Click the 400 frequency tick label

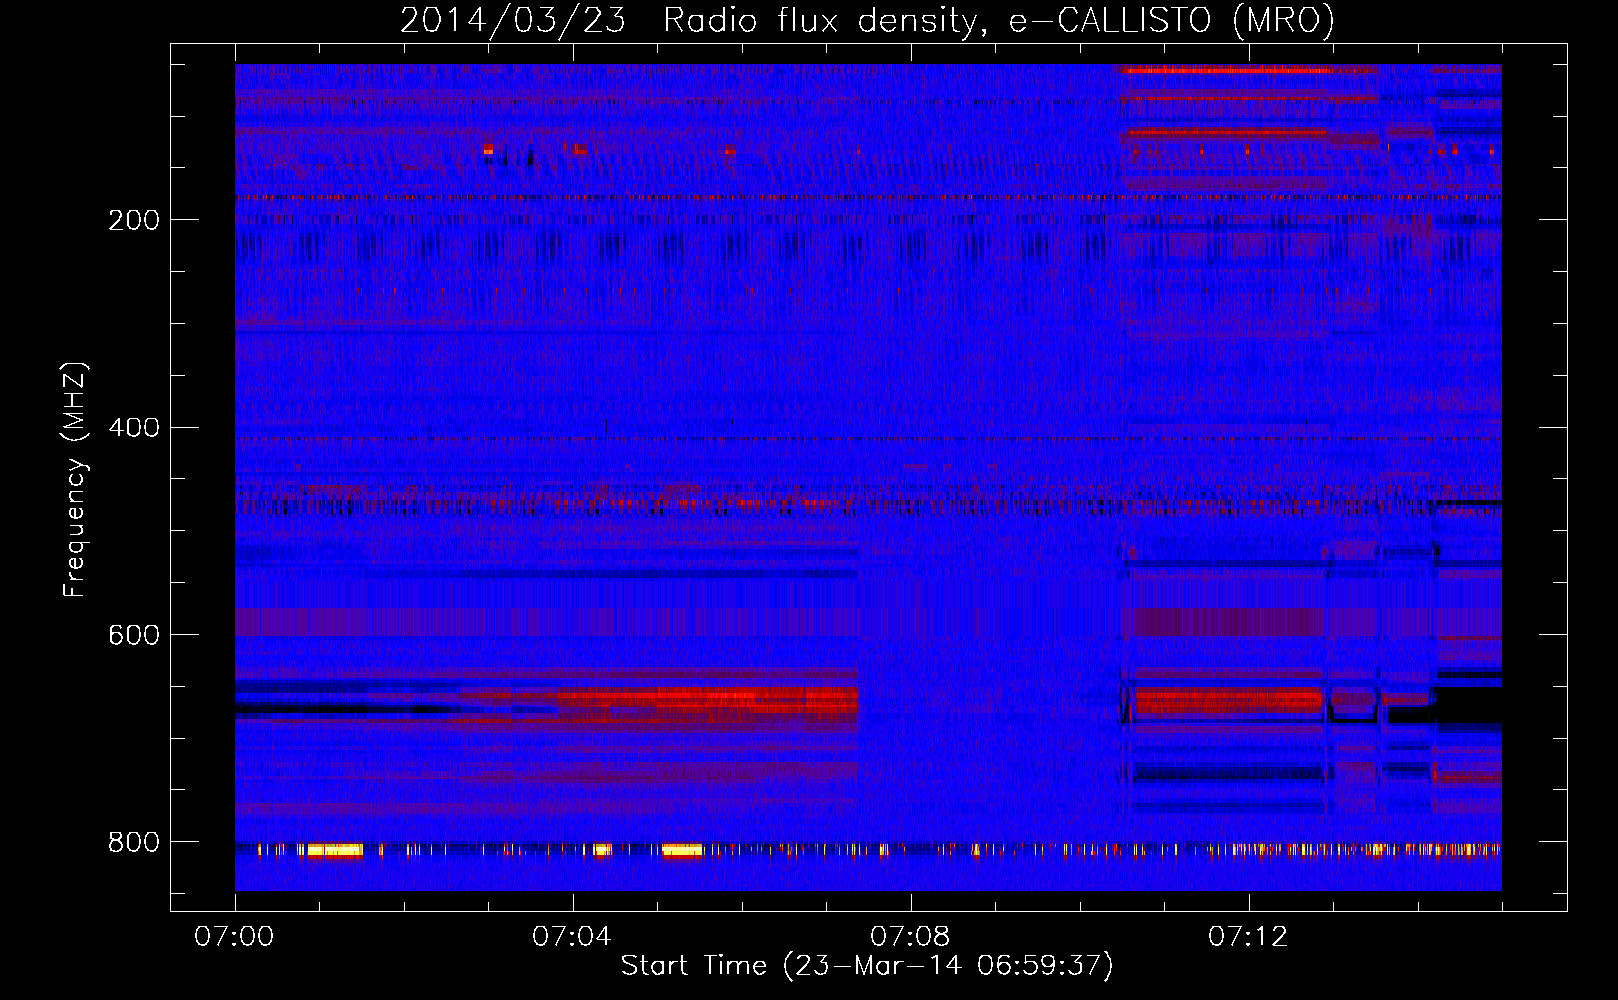click(134, 428)
